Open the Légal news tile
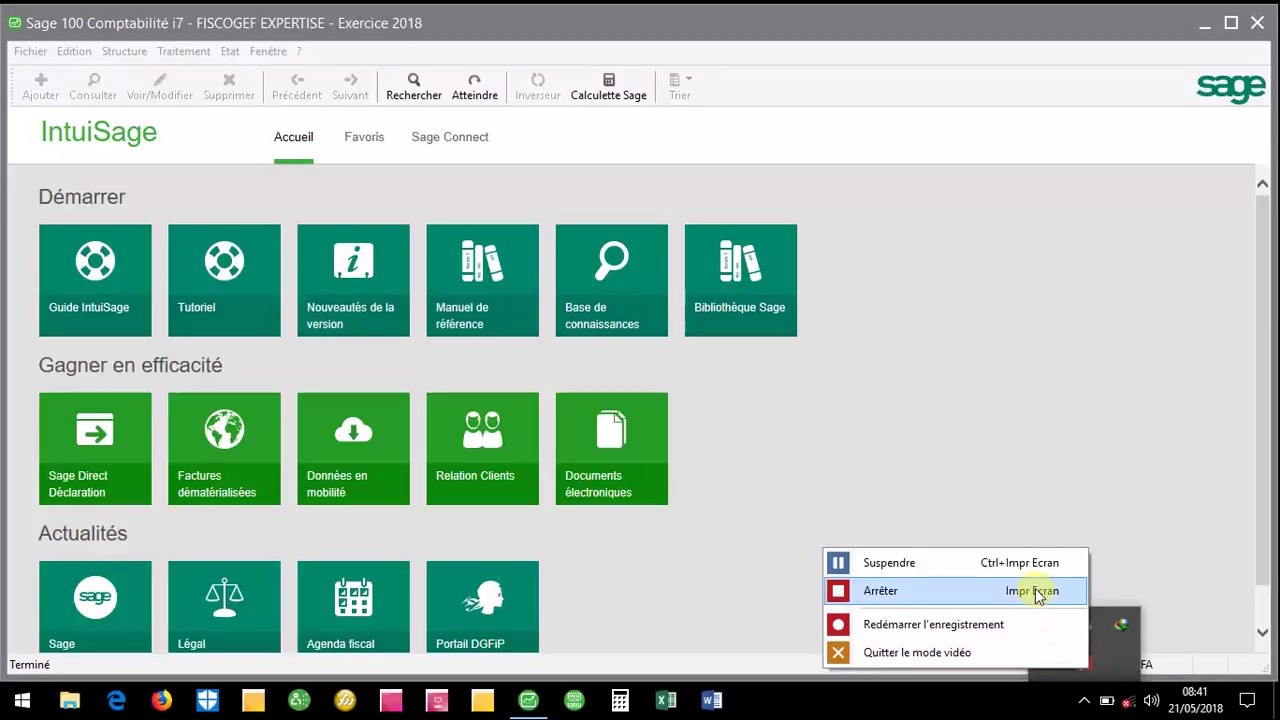The width and height of the screenshot is (1280, 720). [224, 606]
